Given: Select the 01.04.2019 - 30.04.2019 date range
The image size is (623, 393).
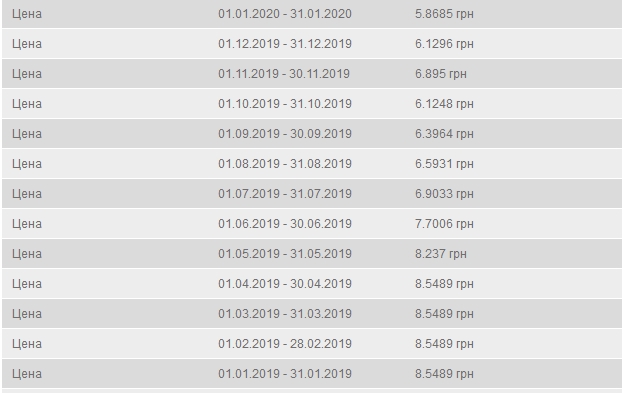Looking at the screenshot, I should pos(285,284).
